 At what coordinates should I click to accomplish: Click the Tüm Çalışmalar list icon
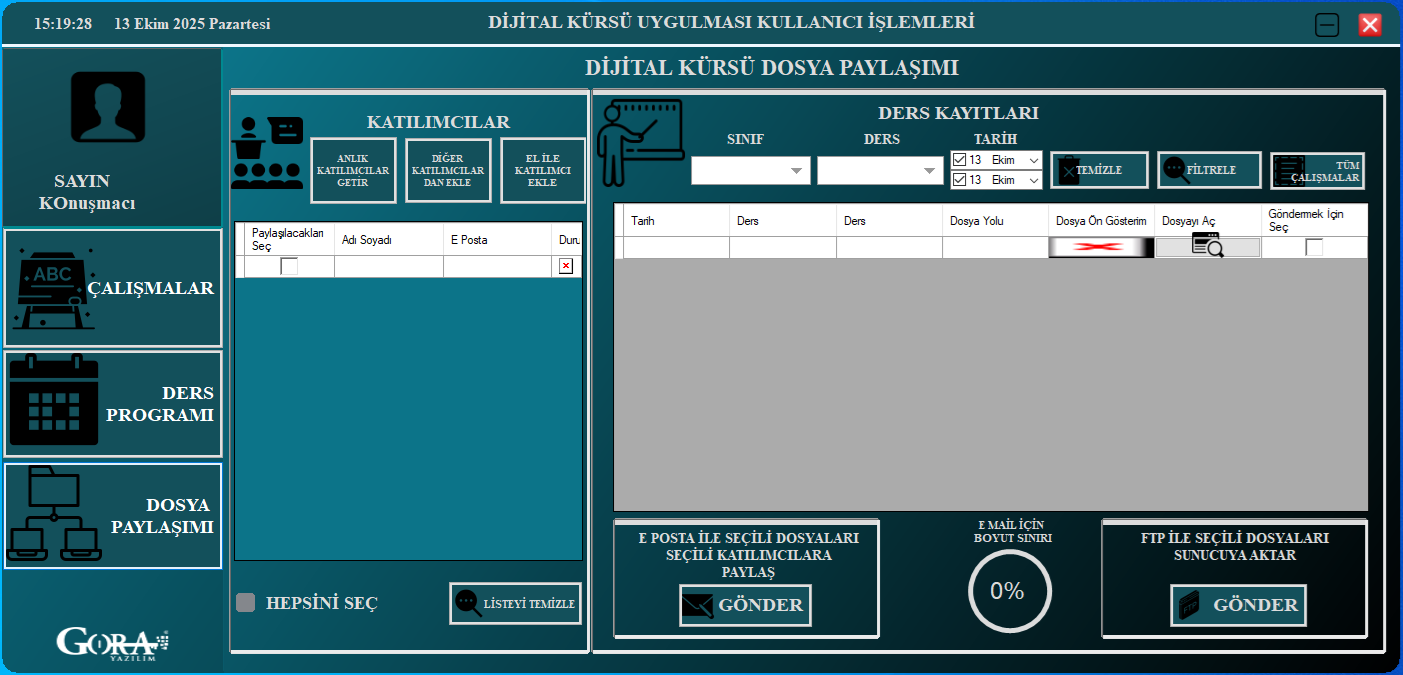[1289, 171]
